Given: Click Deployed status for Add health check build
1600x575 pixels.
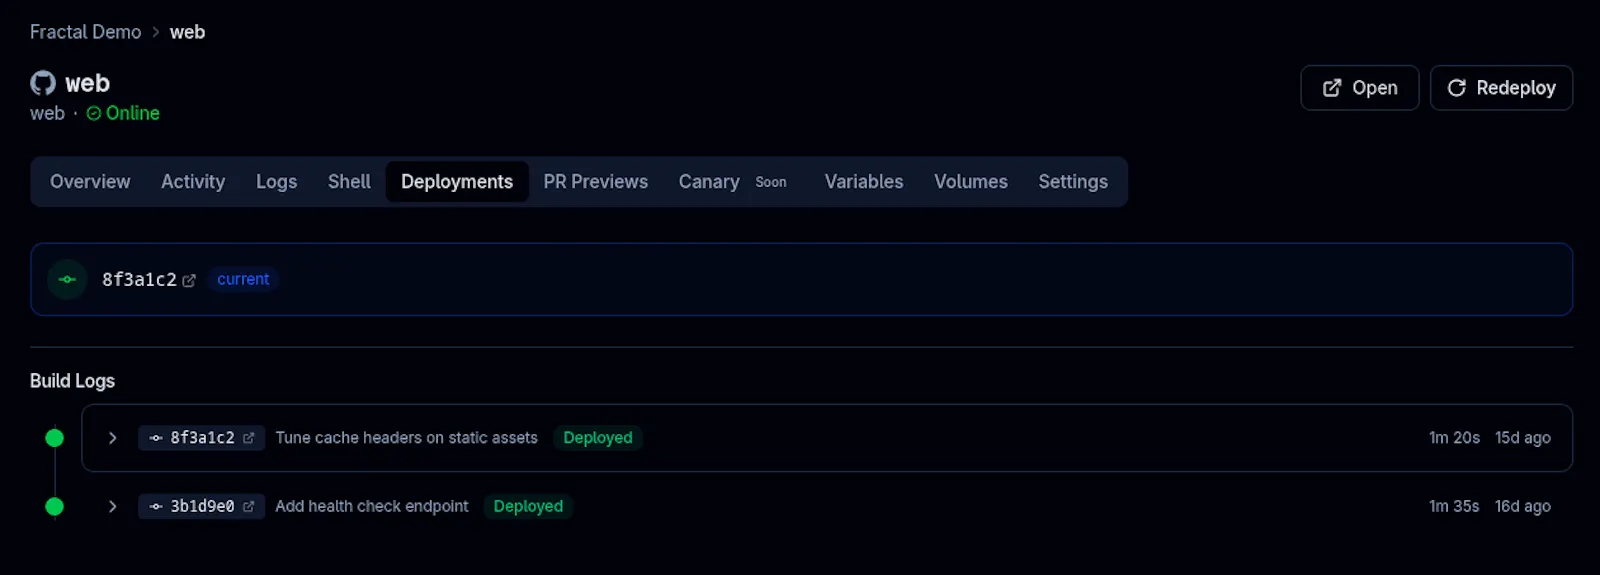Looking at the screenshot, I should [528, 507].
